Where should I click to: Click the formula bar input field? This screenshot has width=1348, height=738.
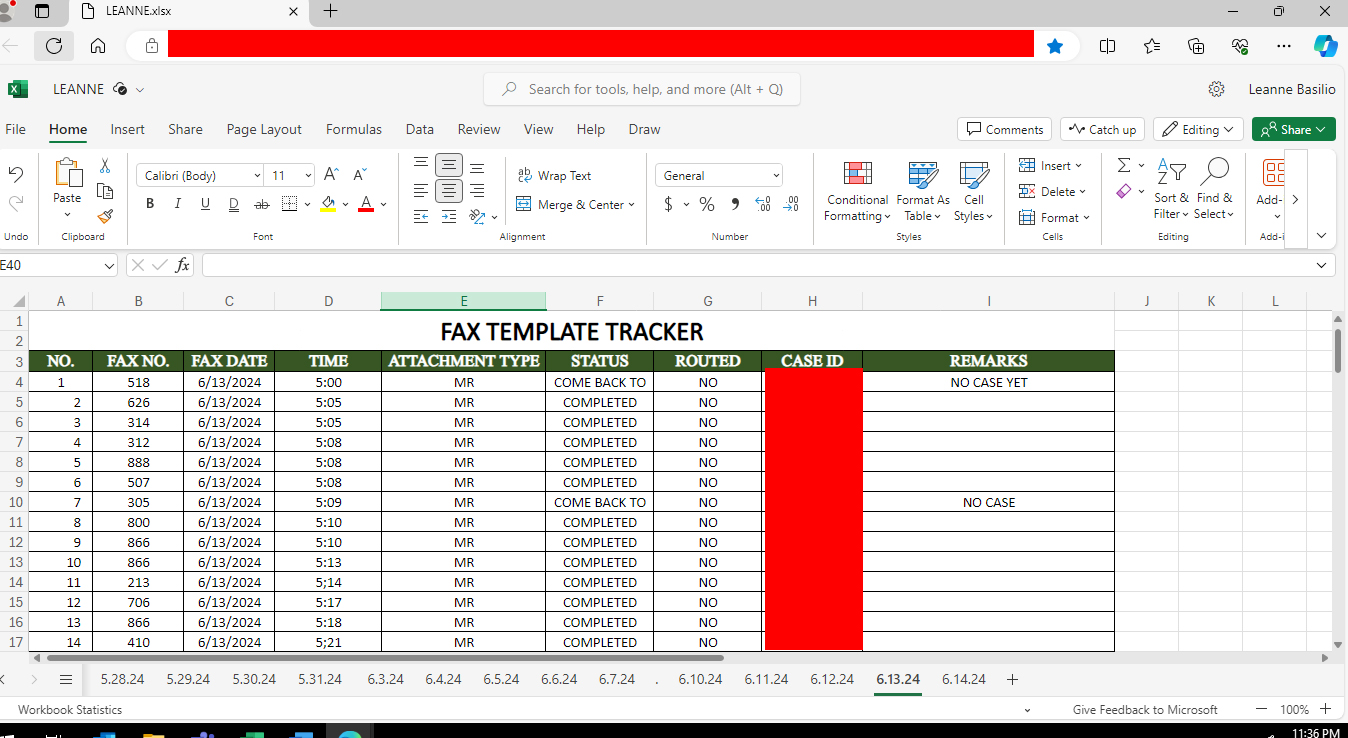pos(757,265)
